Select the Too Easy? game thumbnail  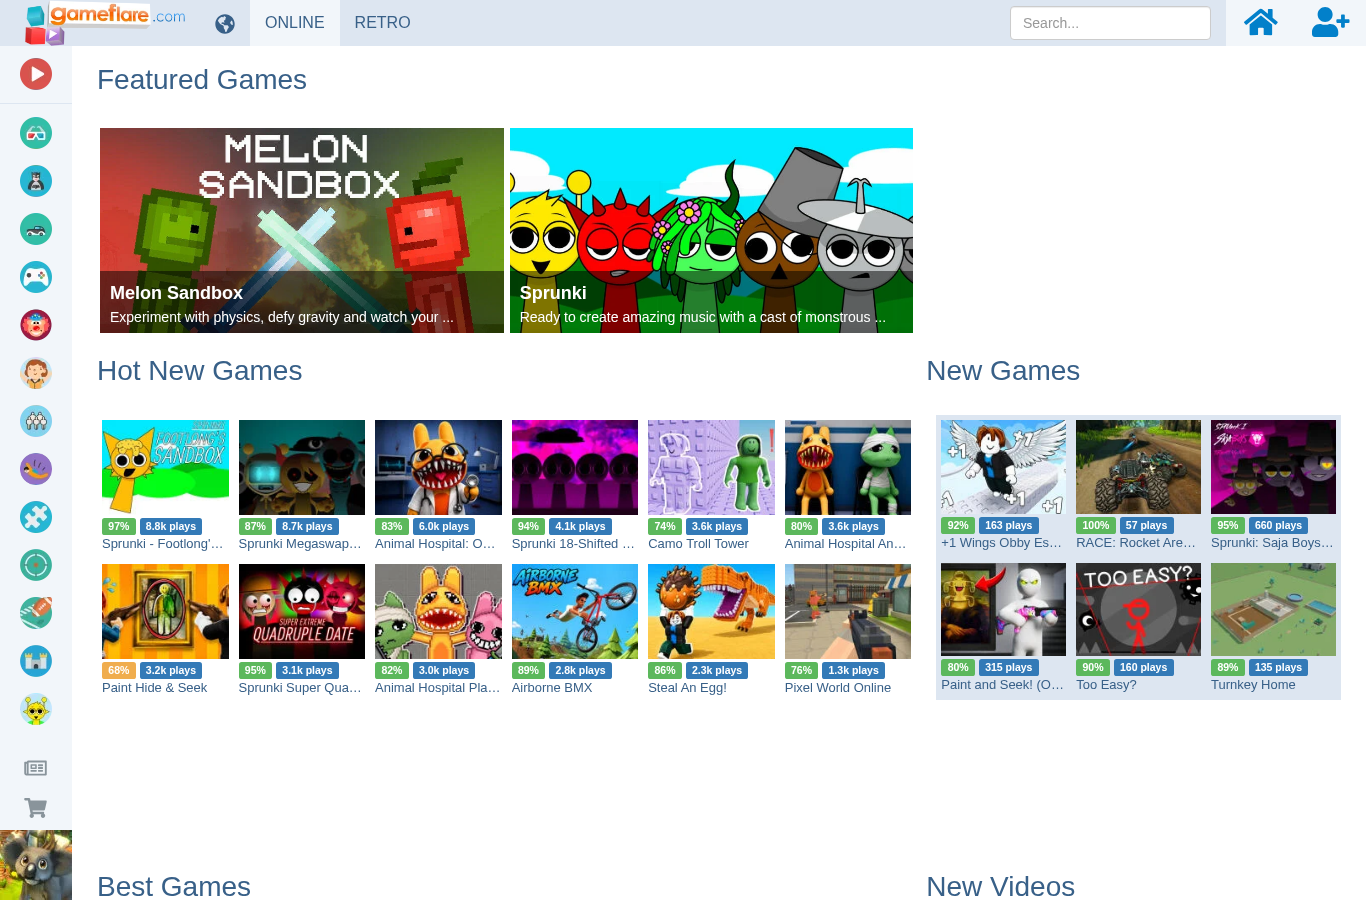(x=1138, y=610)
